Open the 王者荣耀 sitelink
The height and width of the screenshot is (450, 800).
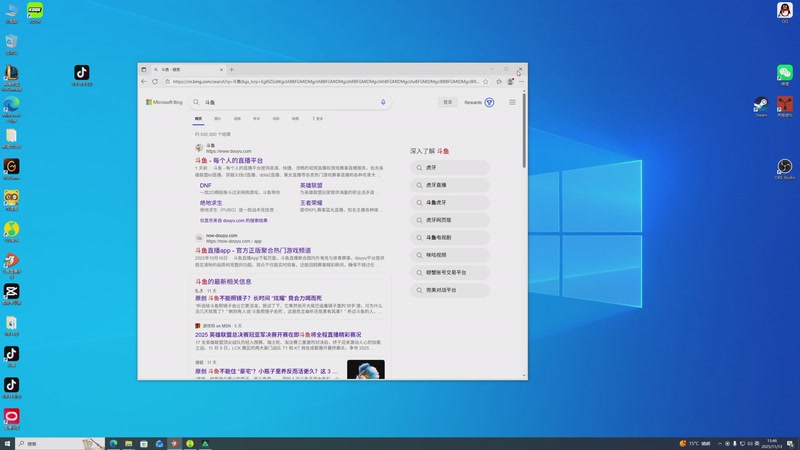pos(311,203)
